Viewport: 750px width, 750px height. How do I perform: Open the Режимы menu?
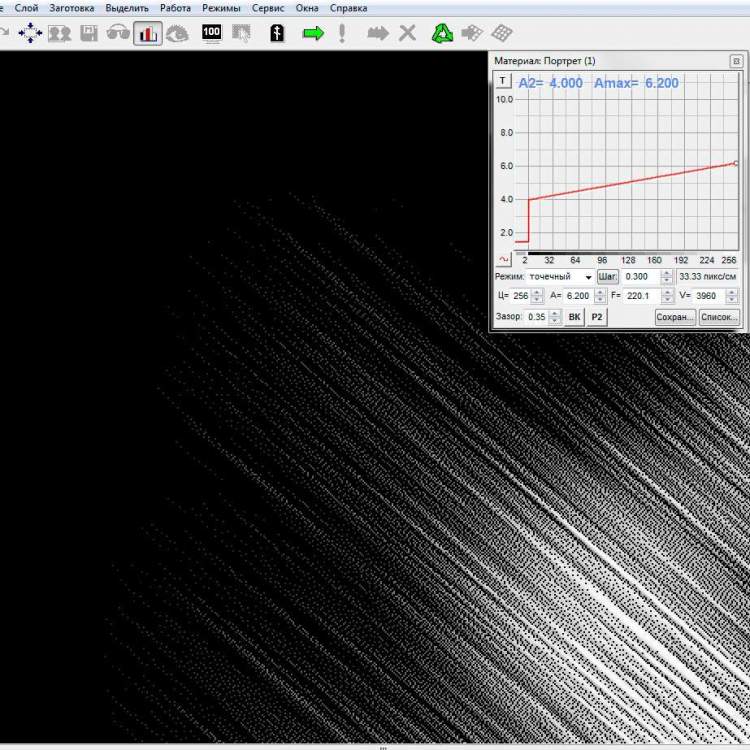tap(221, 7)
